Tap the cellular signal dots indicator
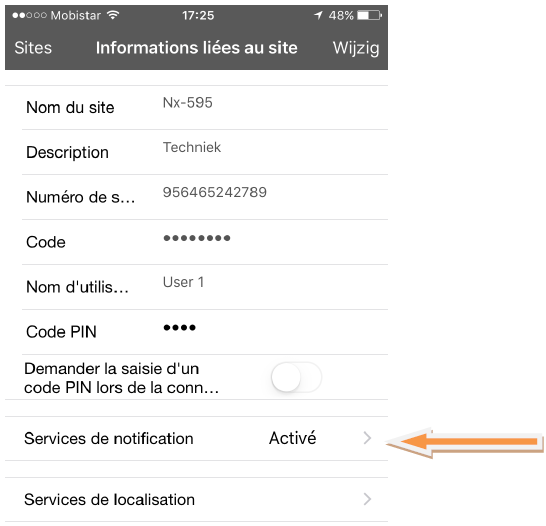Viewport: 546px width, 526px height. pos(29,15)
